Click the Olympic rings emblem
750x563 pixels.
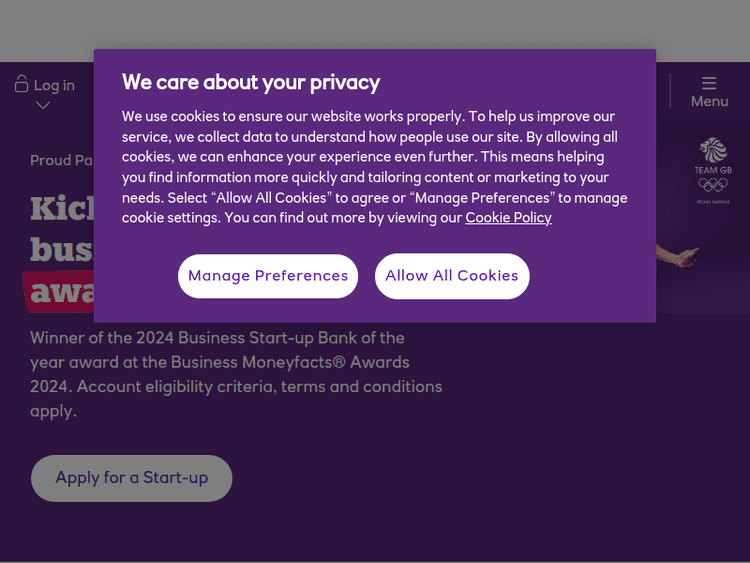[x=713, y=184]
